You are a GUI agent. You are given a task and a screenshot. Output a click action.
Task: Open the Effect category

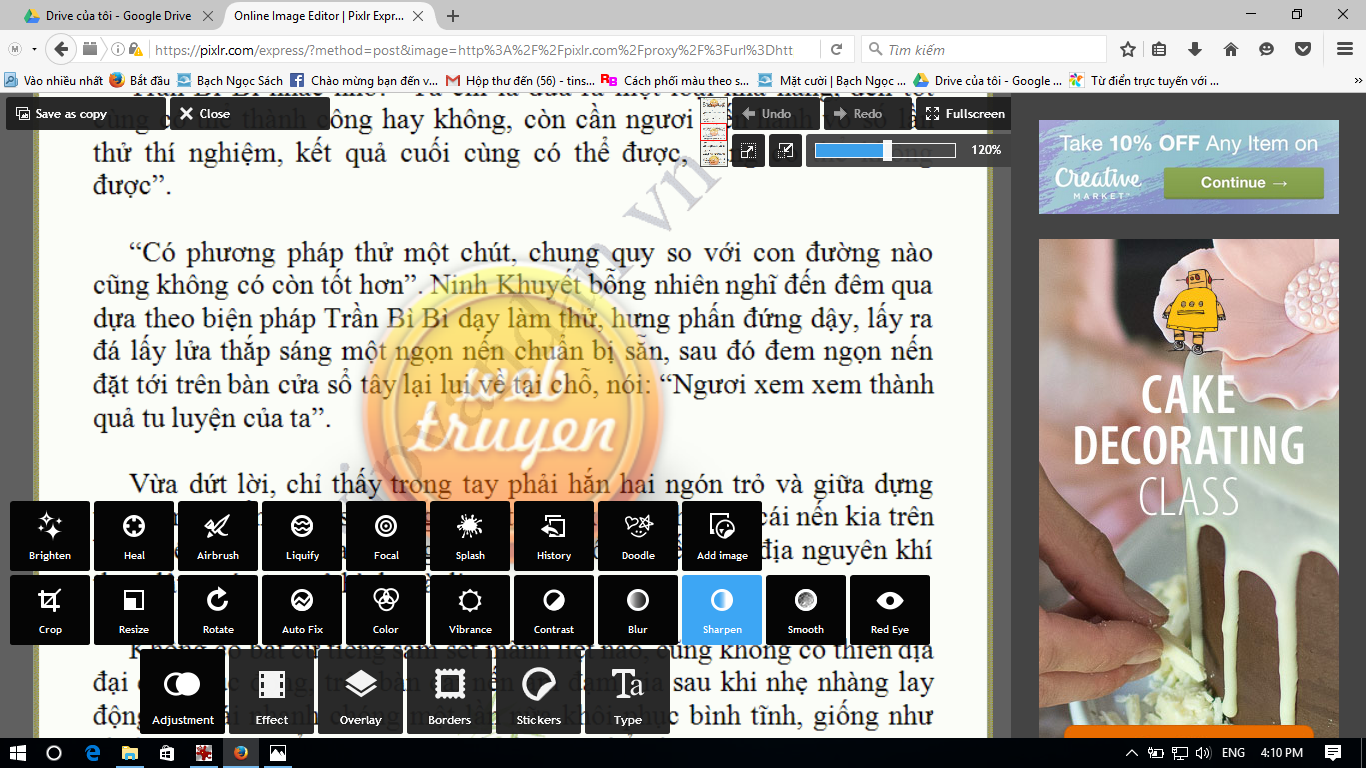272,692
